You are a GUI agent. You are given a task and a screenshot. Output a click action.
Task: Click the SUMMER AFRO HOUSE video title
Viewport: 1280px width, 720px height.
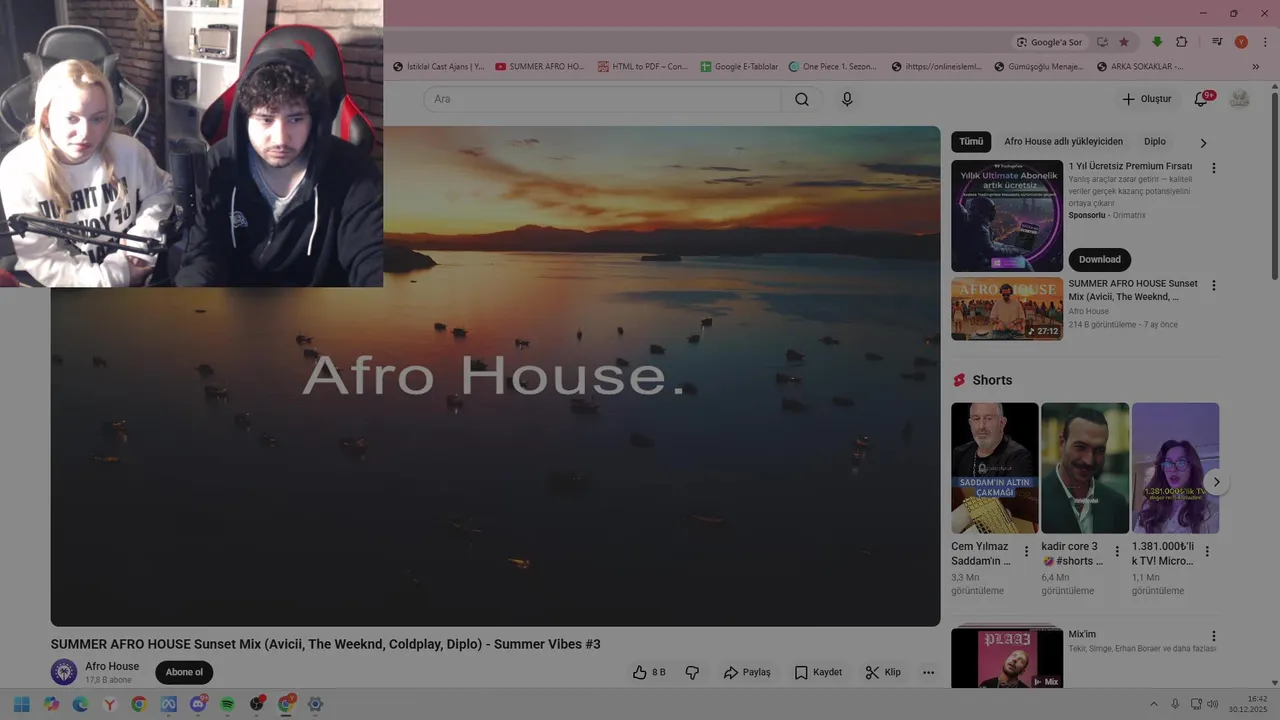[326, 644]
